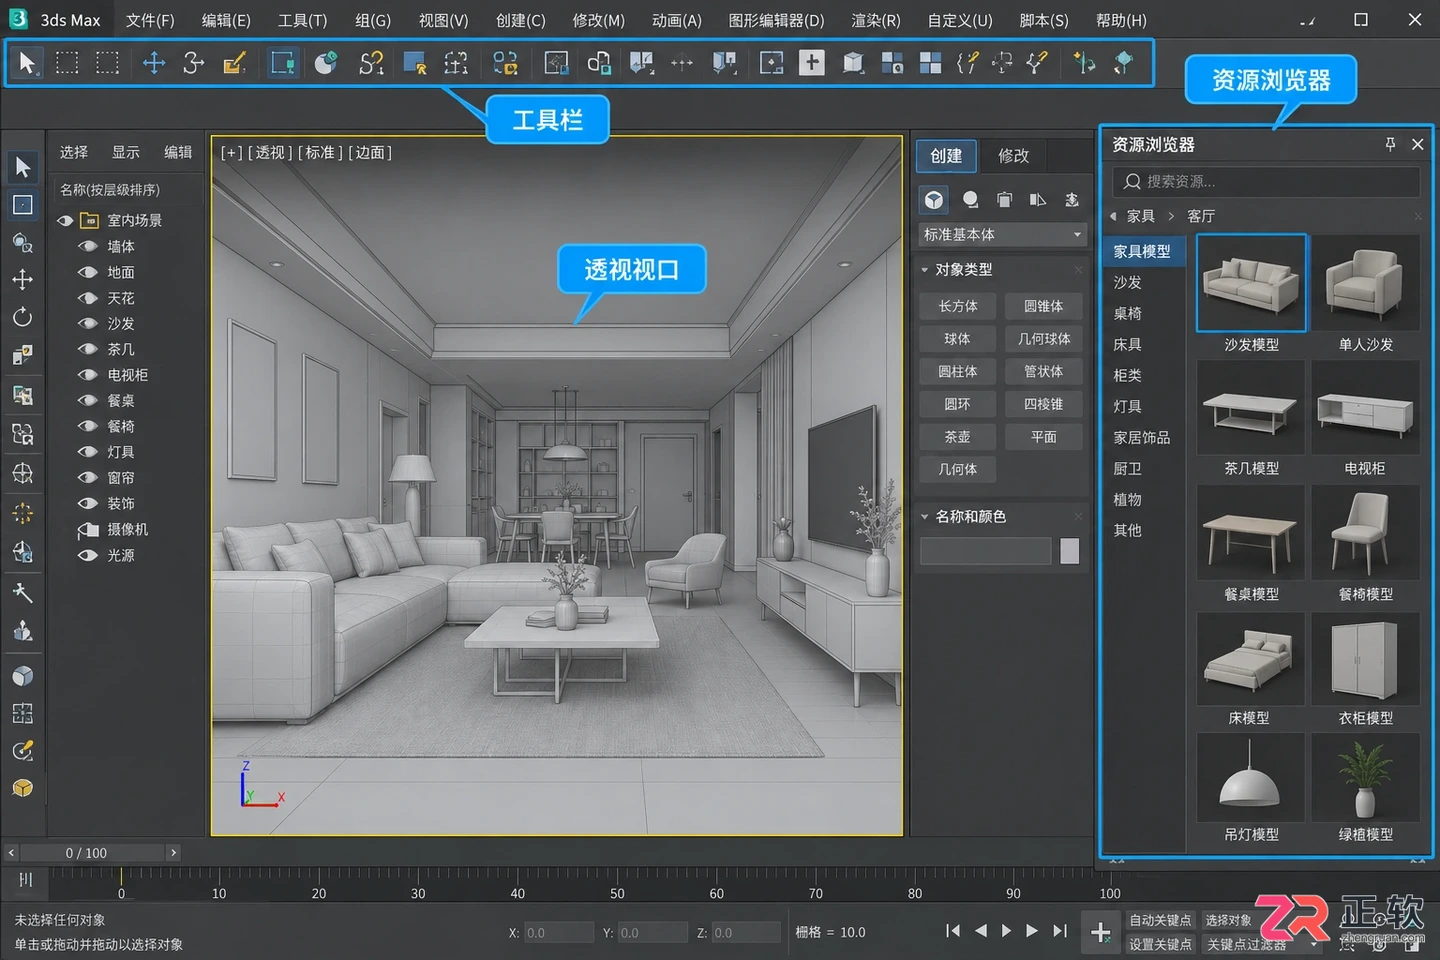Viewport: 1440px width, 960px height.
Task: Activate the Rotate tool in top toolbar
Action: pos(193,63)
